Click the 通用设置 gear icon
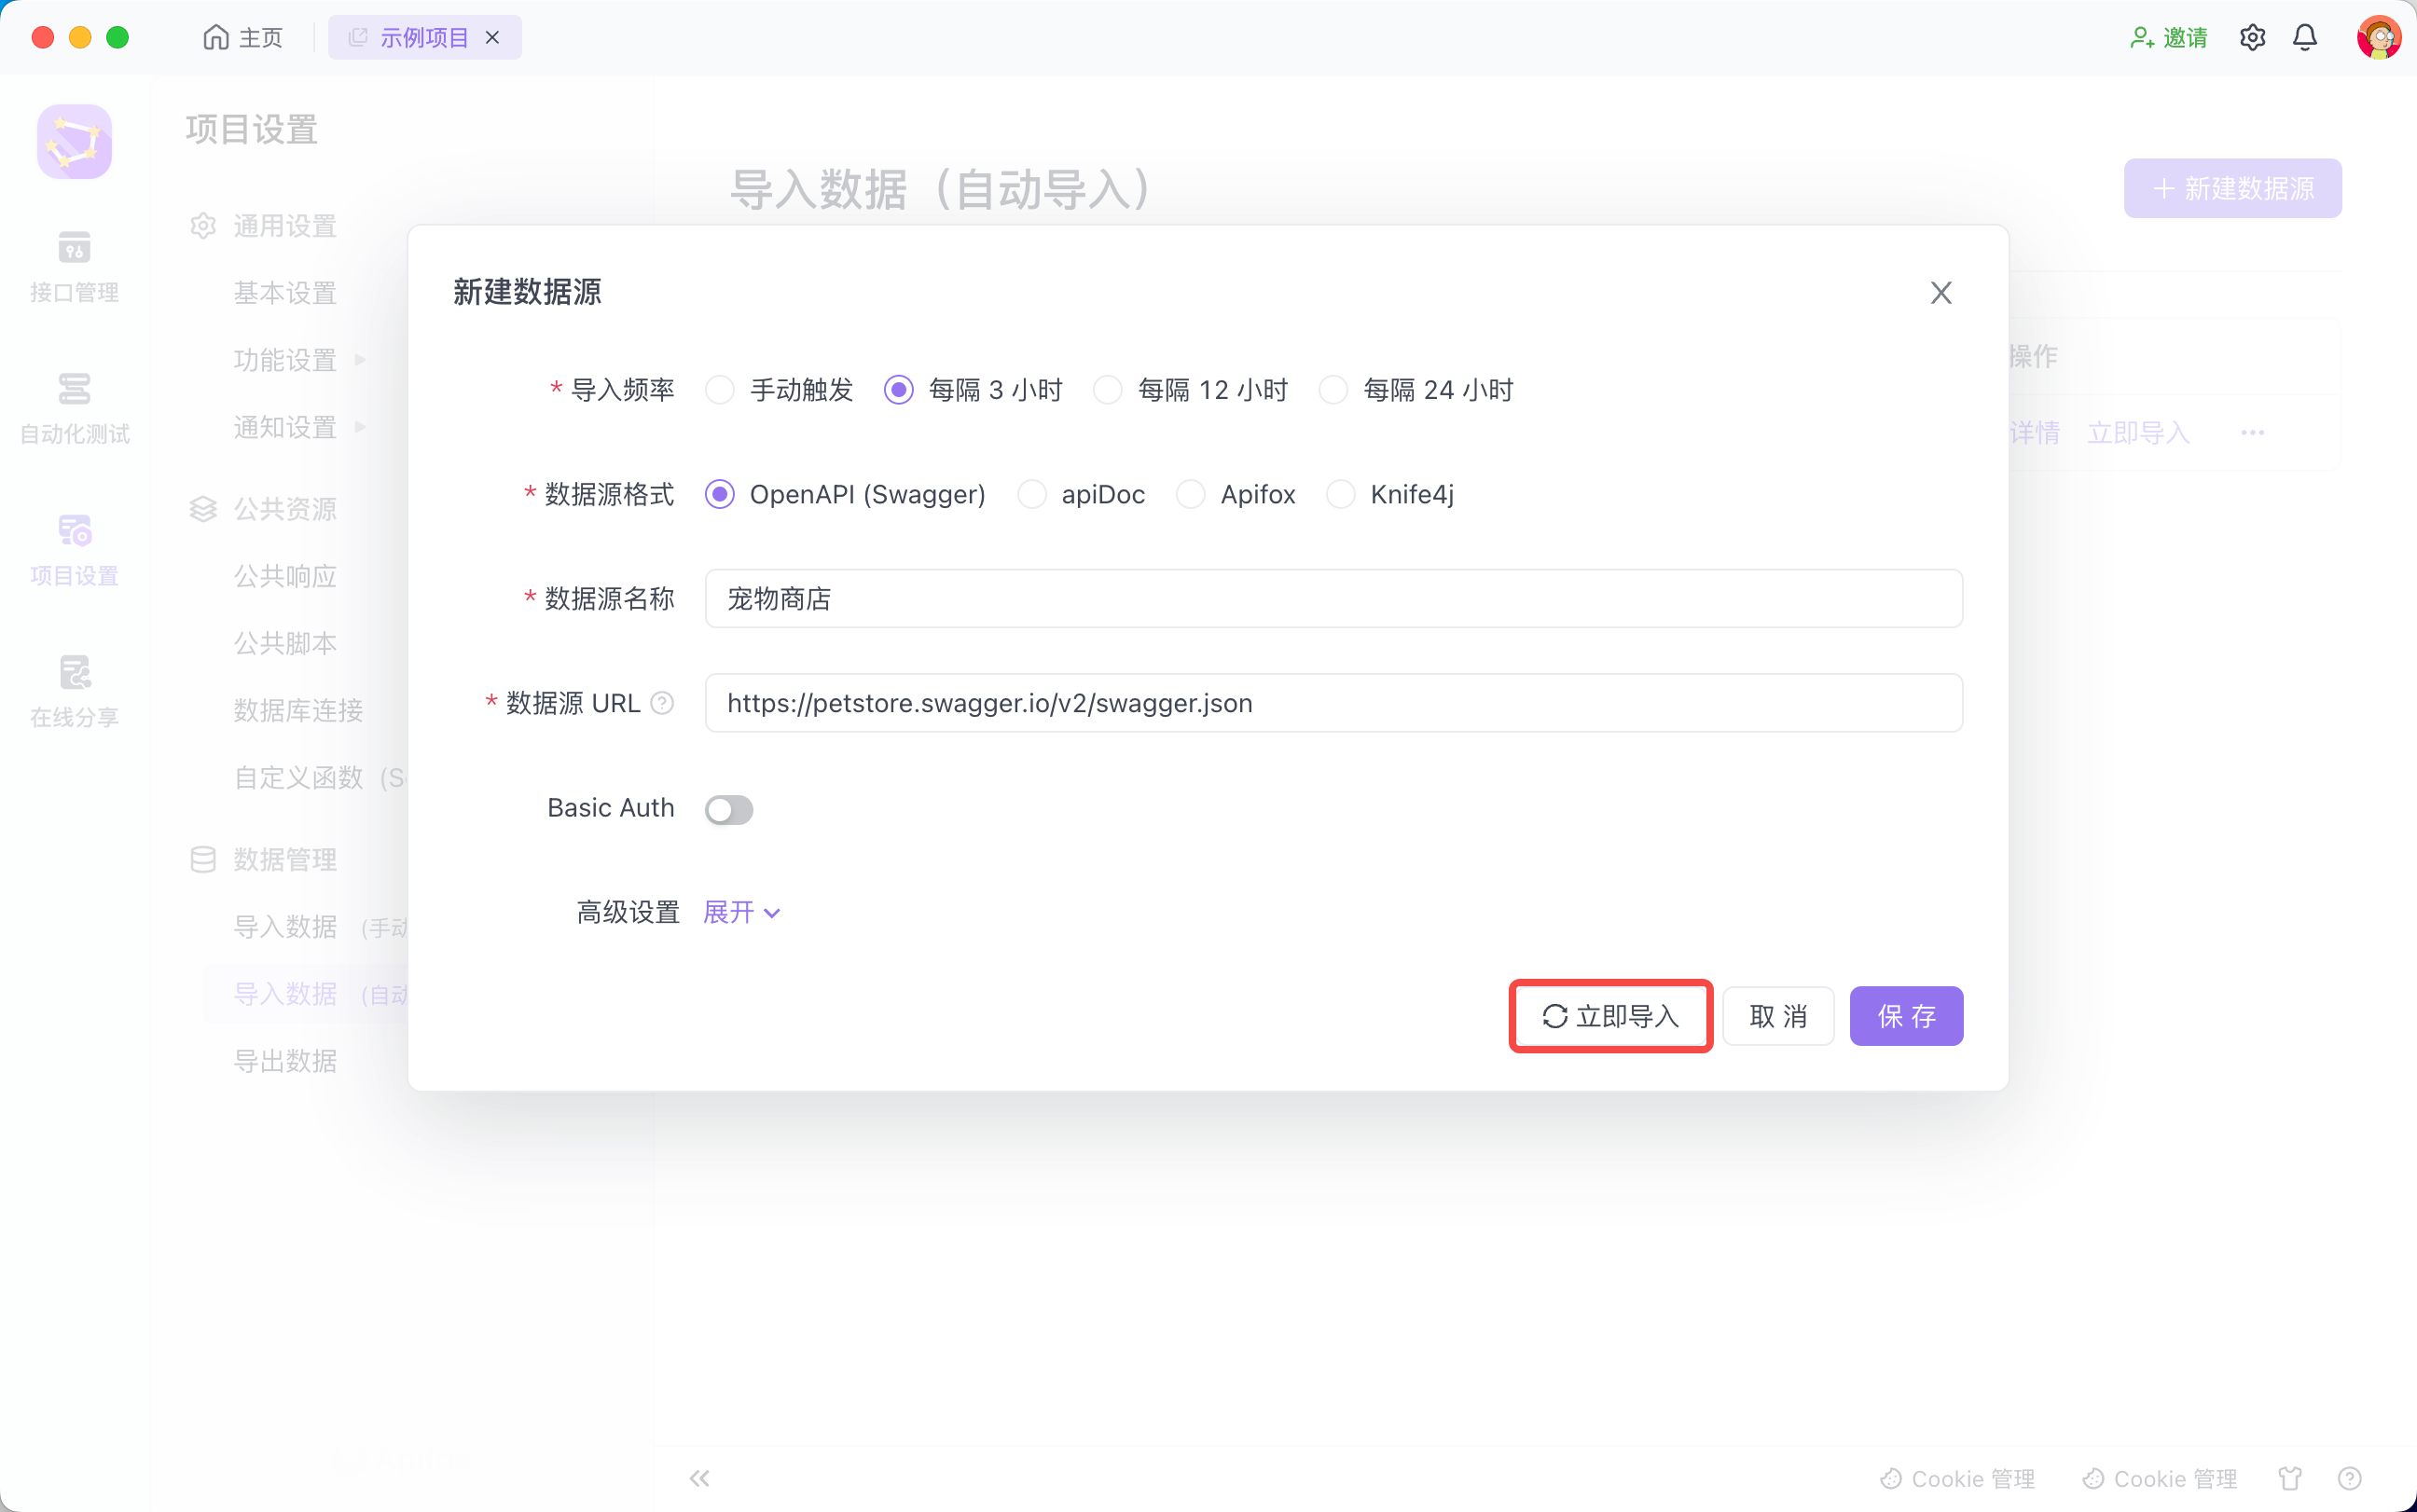The height and width of the screenshot is (1512, 2417). (203, 226)
